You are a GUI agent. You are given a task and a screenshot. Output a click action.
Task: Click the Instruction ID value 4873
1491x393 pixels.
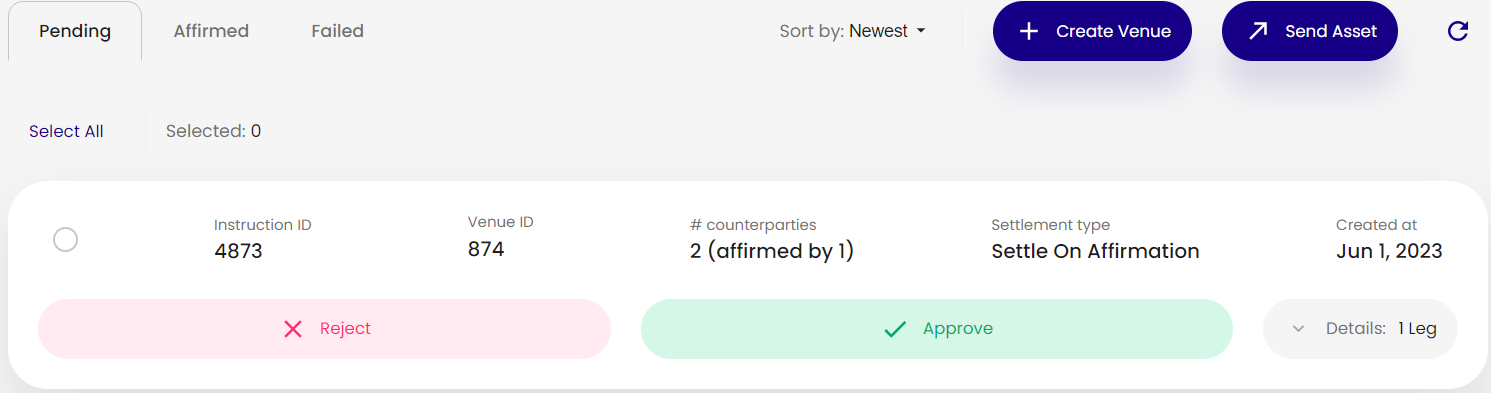[x=238, y=251]
